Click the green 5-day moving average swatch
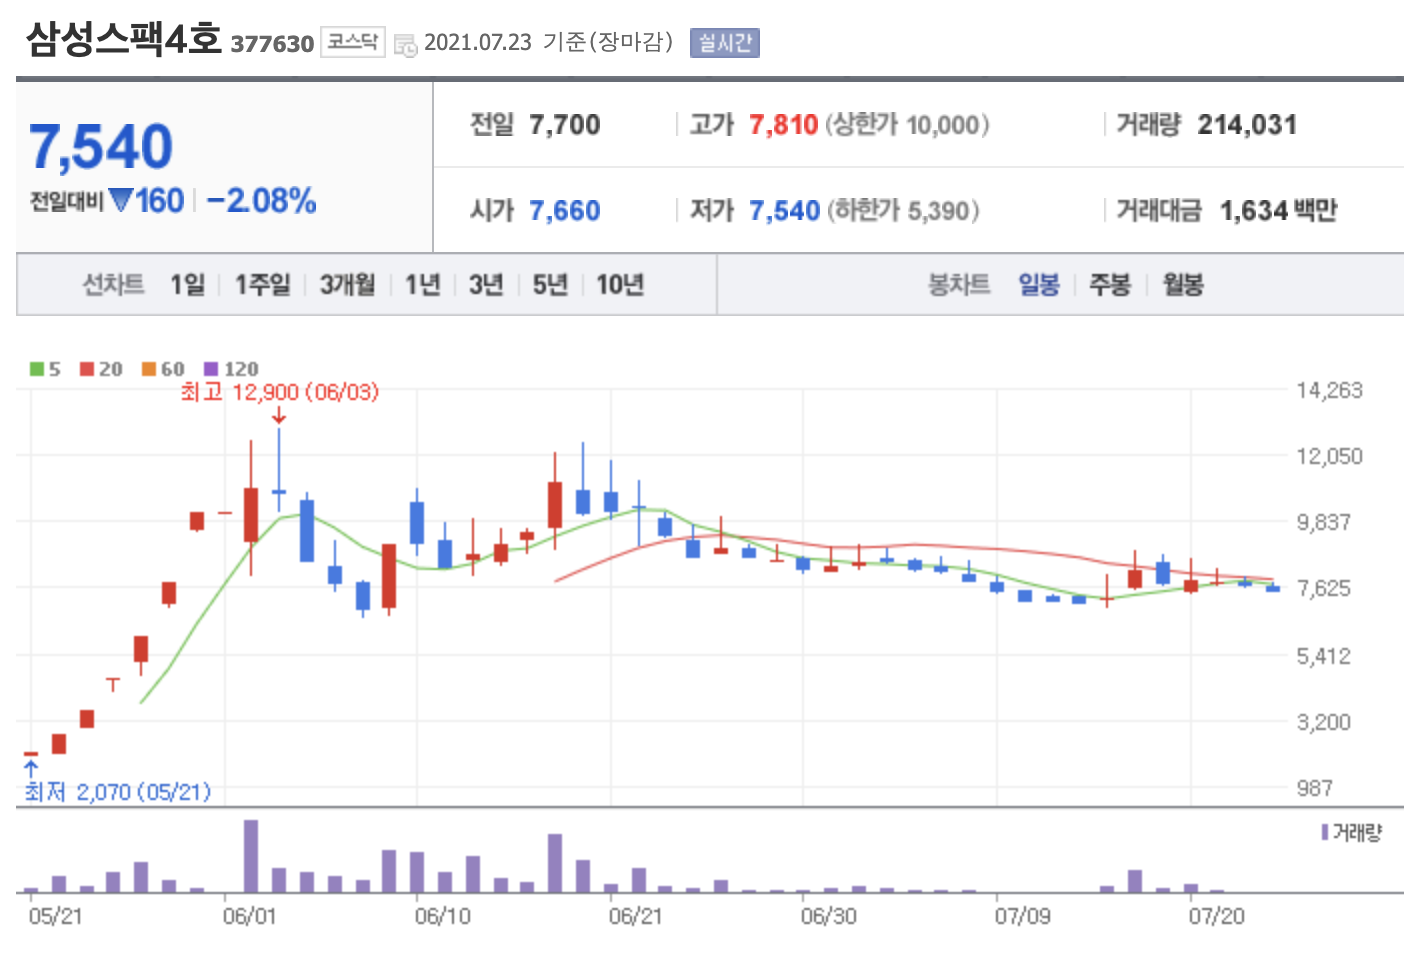Image resolution: width=1404 pixels, height=960 pixels. click(x=37, y=369)
